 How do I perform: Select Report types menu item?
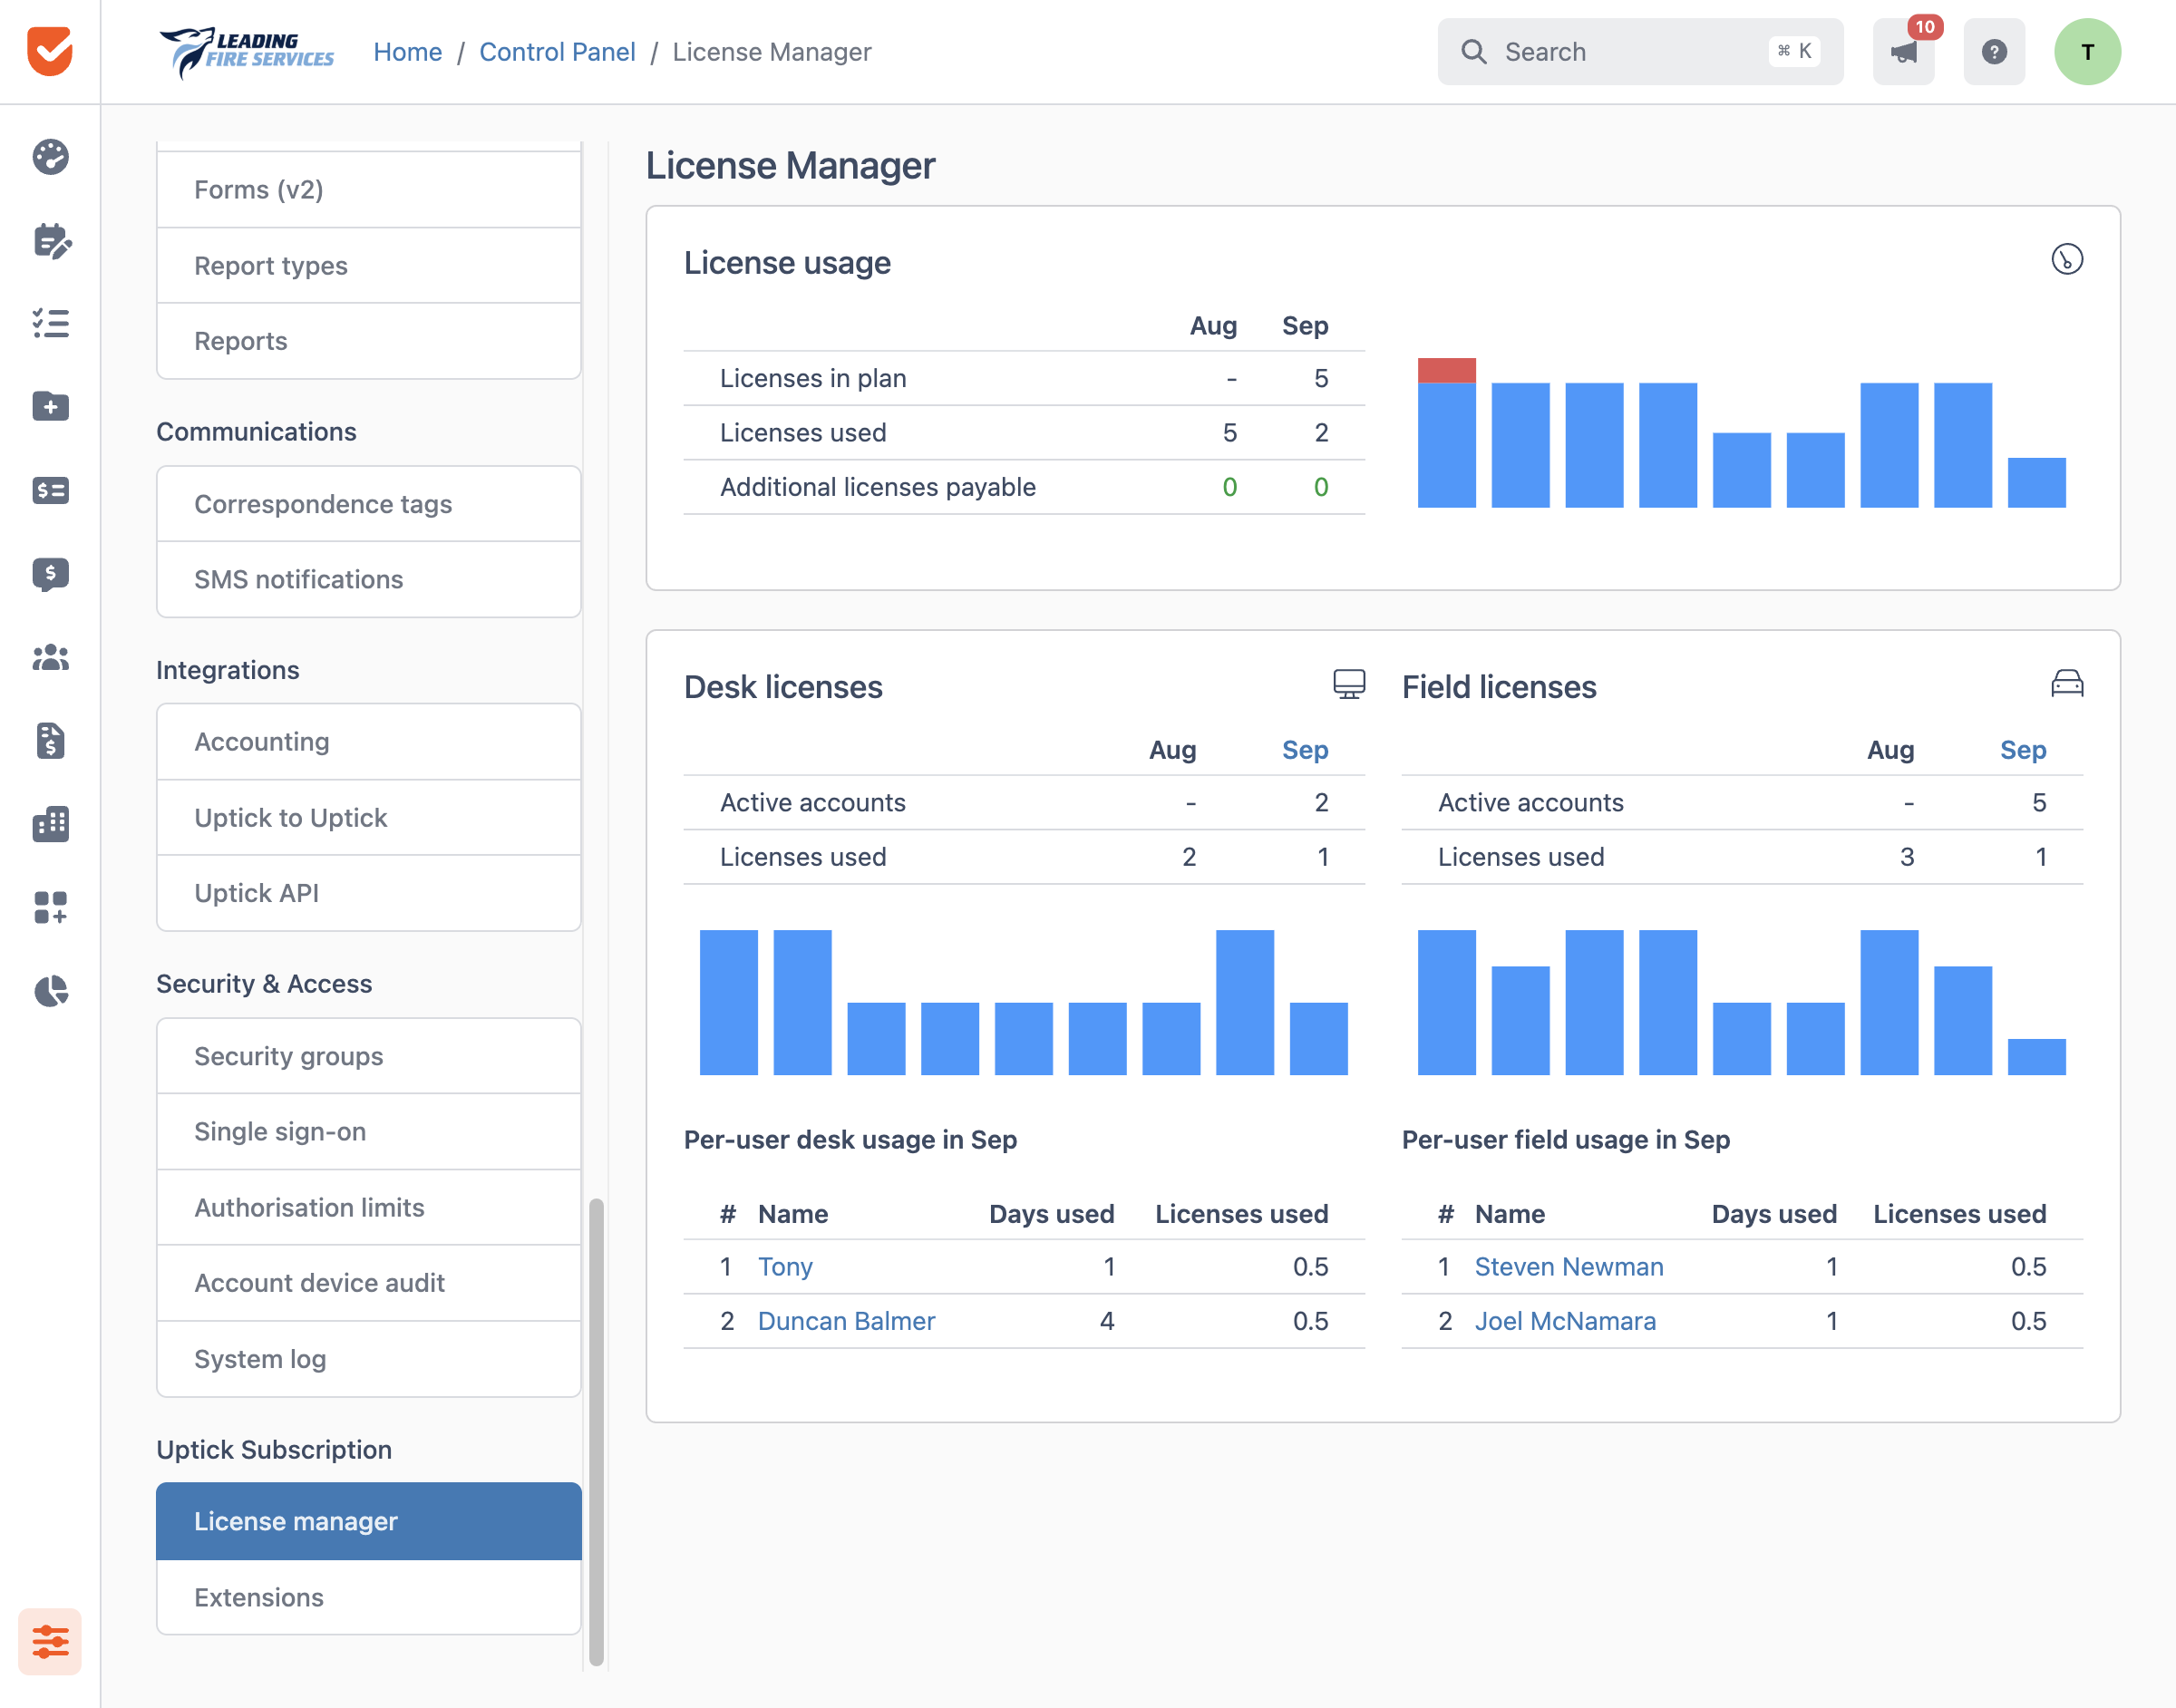point(369,265)
